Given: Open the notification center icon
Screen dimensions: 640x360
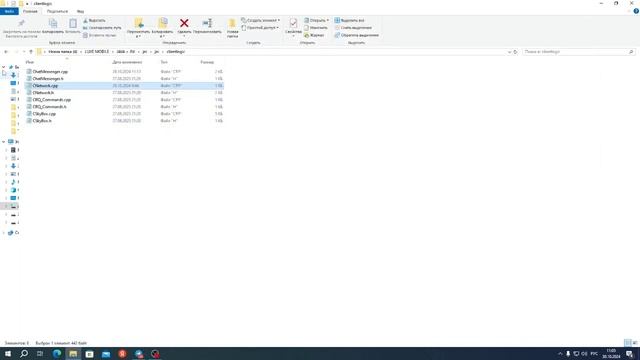Looking at the screenshot, I should tap(630, 353).
